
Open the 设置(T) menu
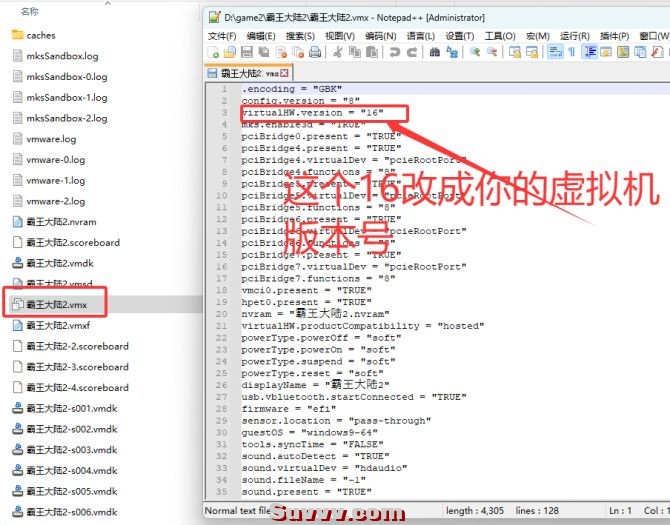[x=460, y=36]
